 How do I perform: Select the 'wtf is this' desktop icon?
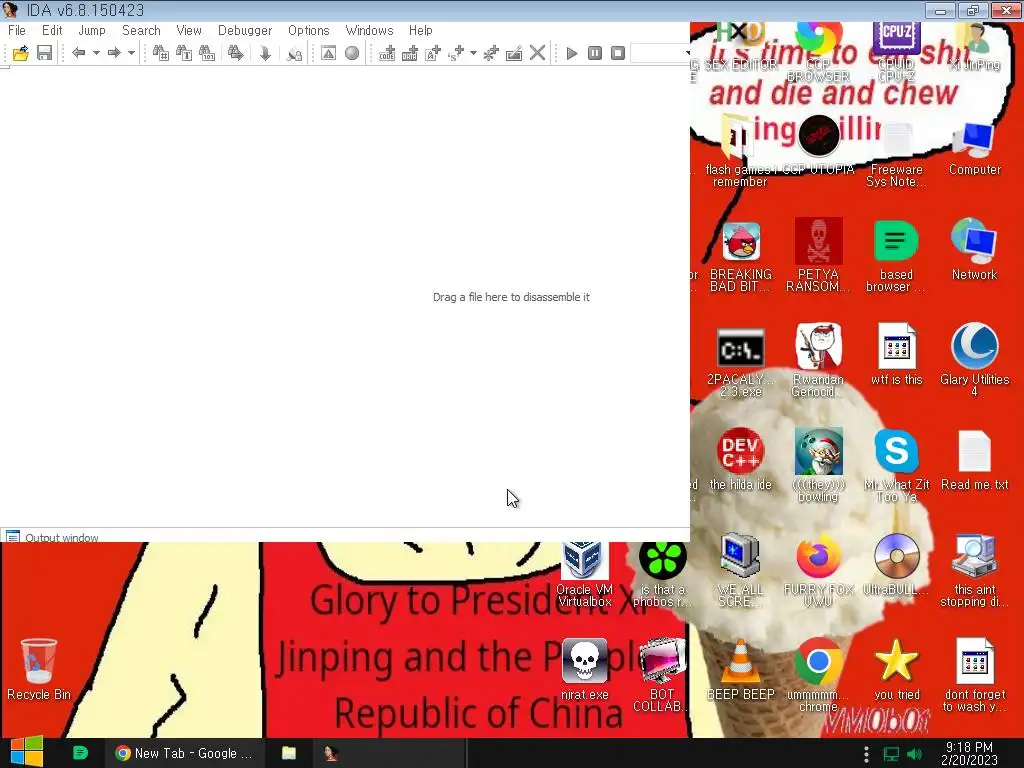click(x=897, y=355)
